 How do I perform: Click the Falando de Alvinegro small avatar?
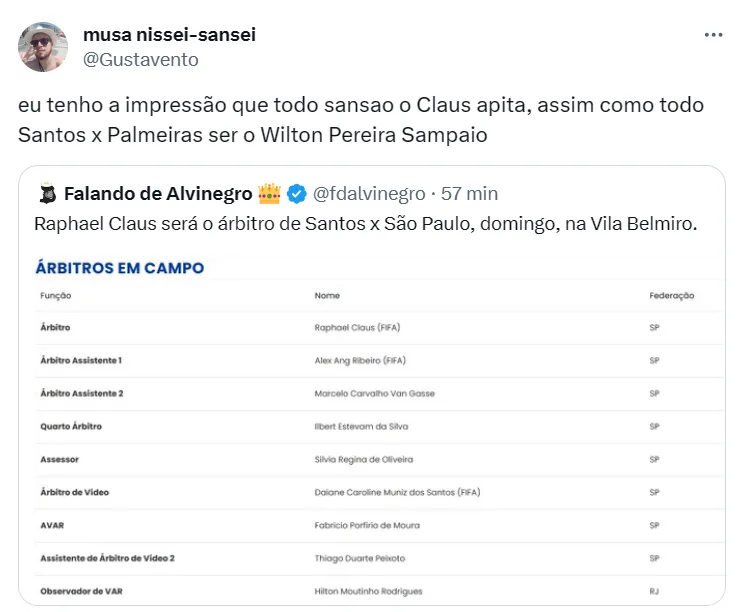[45, 193]
